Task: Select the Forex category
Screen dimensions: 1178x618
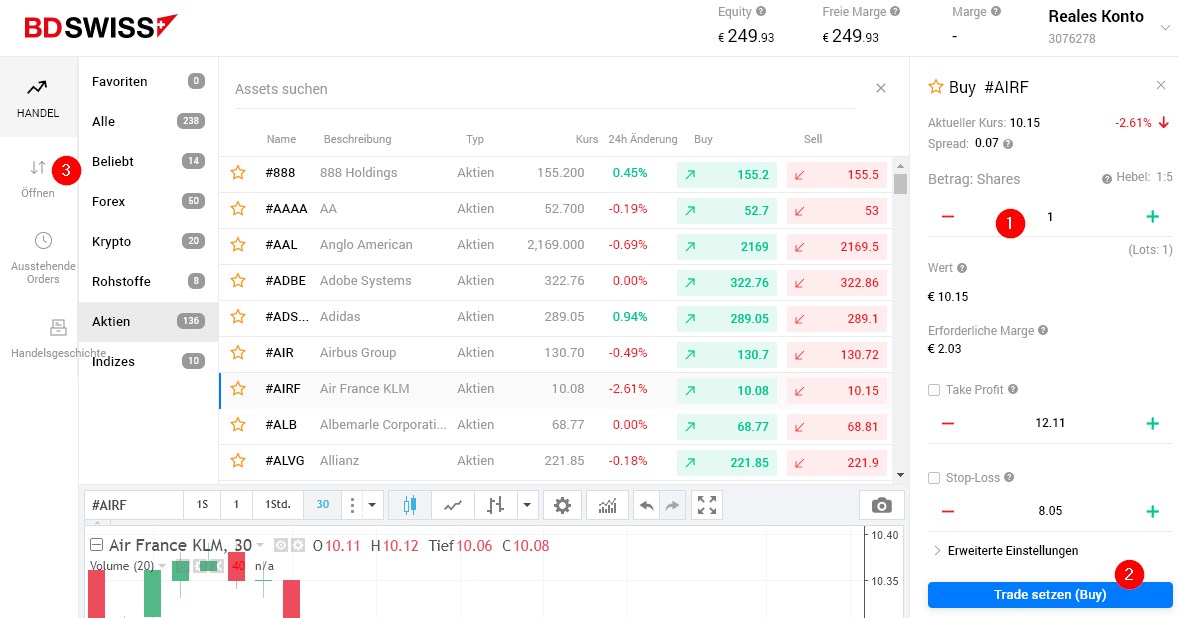Action: tap(148, 201)
